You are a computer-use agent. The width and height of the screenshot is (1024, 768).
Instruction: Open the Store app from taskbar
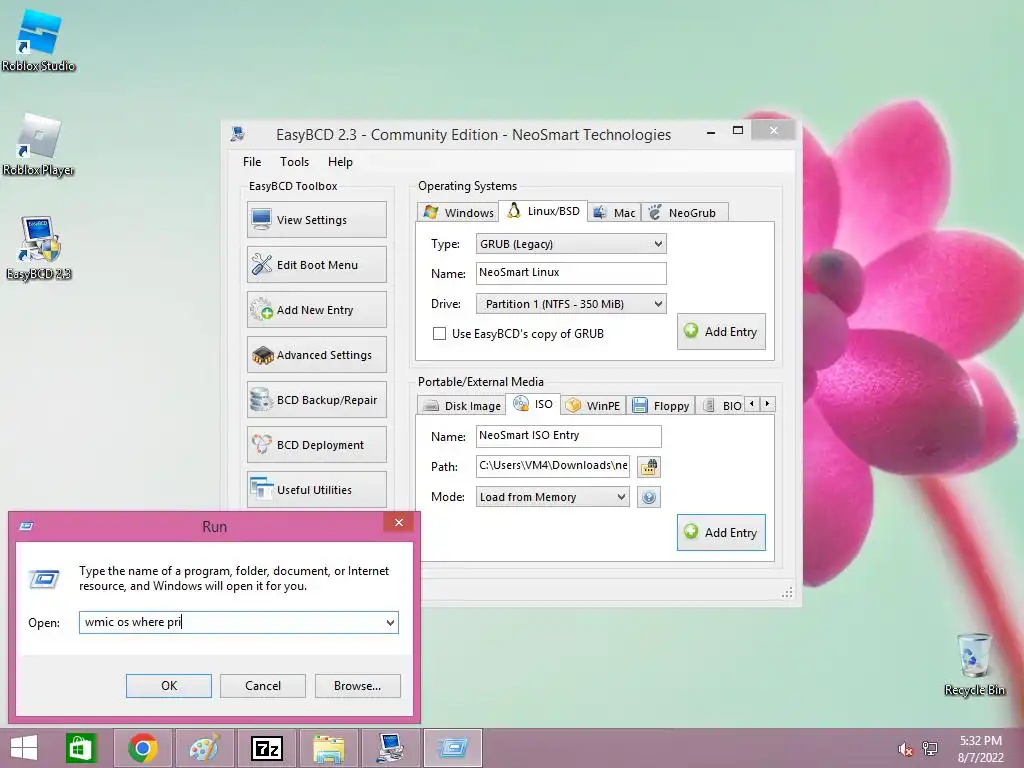80,748
